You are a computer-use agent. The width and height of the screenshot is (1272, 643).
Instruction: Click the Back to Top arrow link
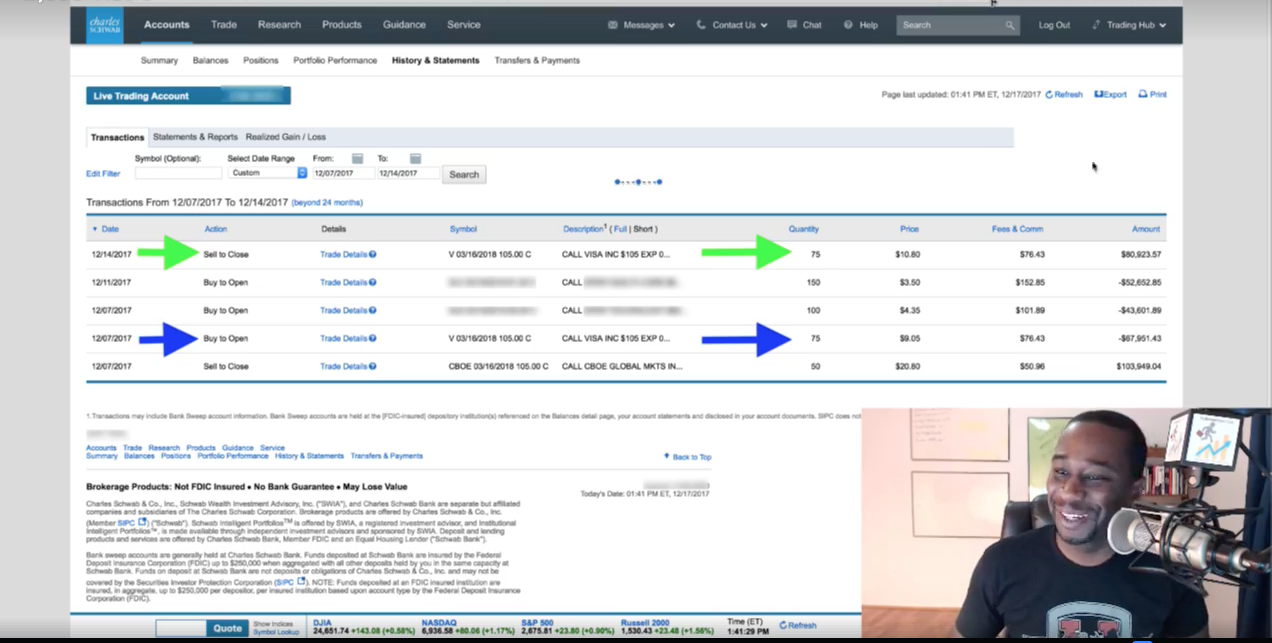click(x=687, y=457)
